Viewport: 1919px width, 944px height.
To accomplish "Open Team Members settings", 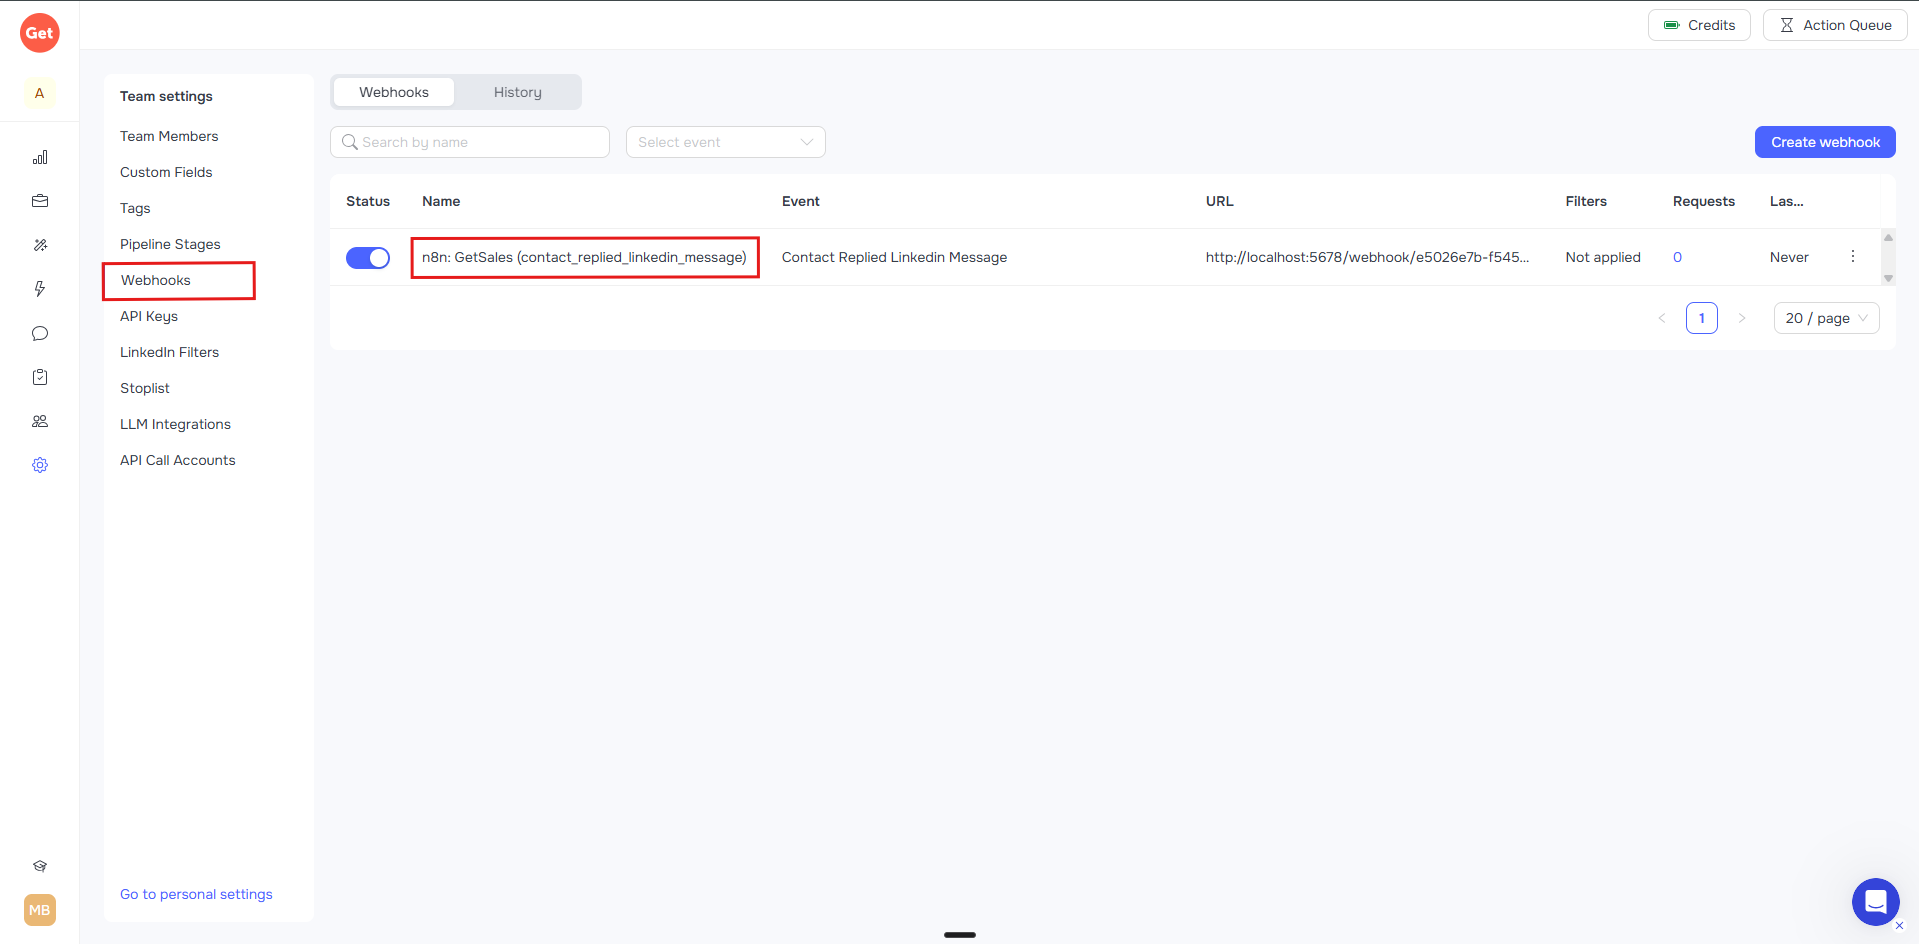I will pyautogui.click(x=169, y=136).
